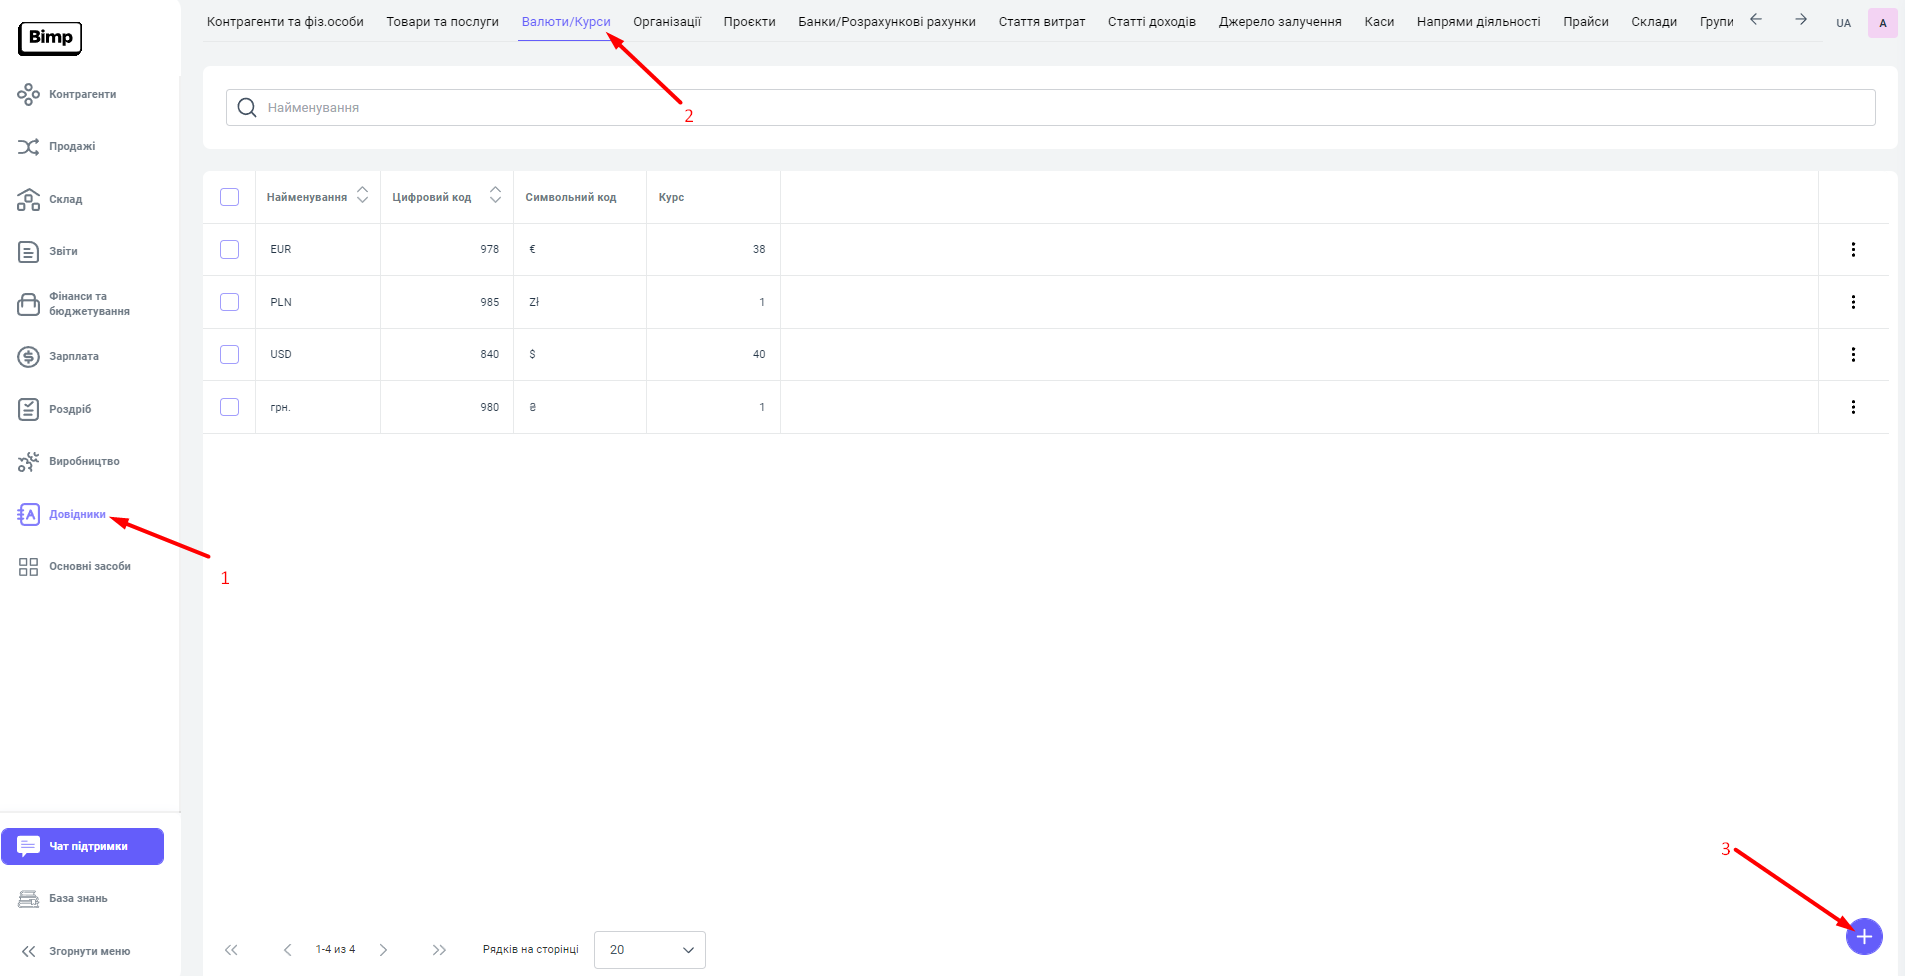Open the Склад section in sidebar

pyautogui.click(x=65, y=200)
